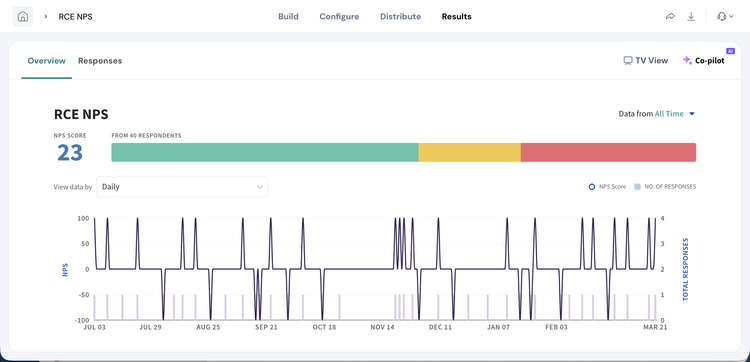
Task: Switch to the Configure tab
Action: coord(339,17)
